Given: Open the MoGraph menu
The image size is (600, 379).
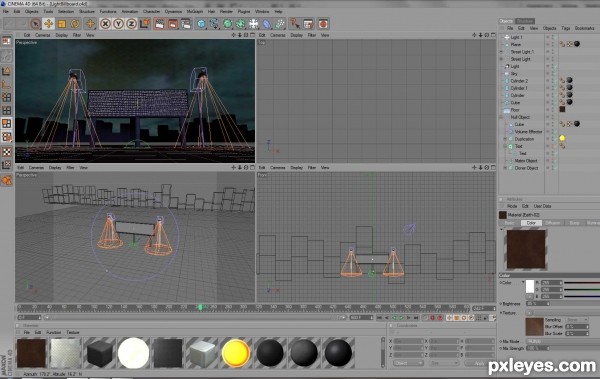Looking at the screenshot, I should (x=194, y=11).
